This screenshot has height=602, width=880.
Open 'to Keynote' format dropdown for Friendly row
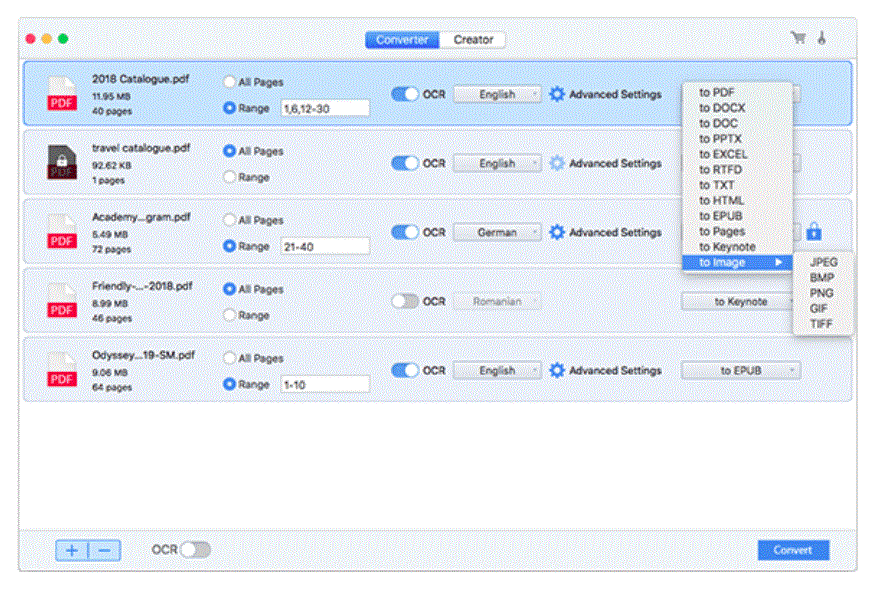tap(737, 301)
